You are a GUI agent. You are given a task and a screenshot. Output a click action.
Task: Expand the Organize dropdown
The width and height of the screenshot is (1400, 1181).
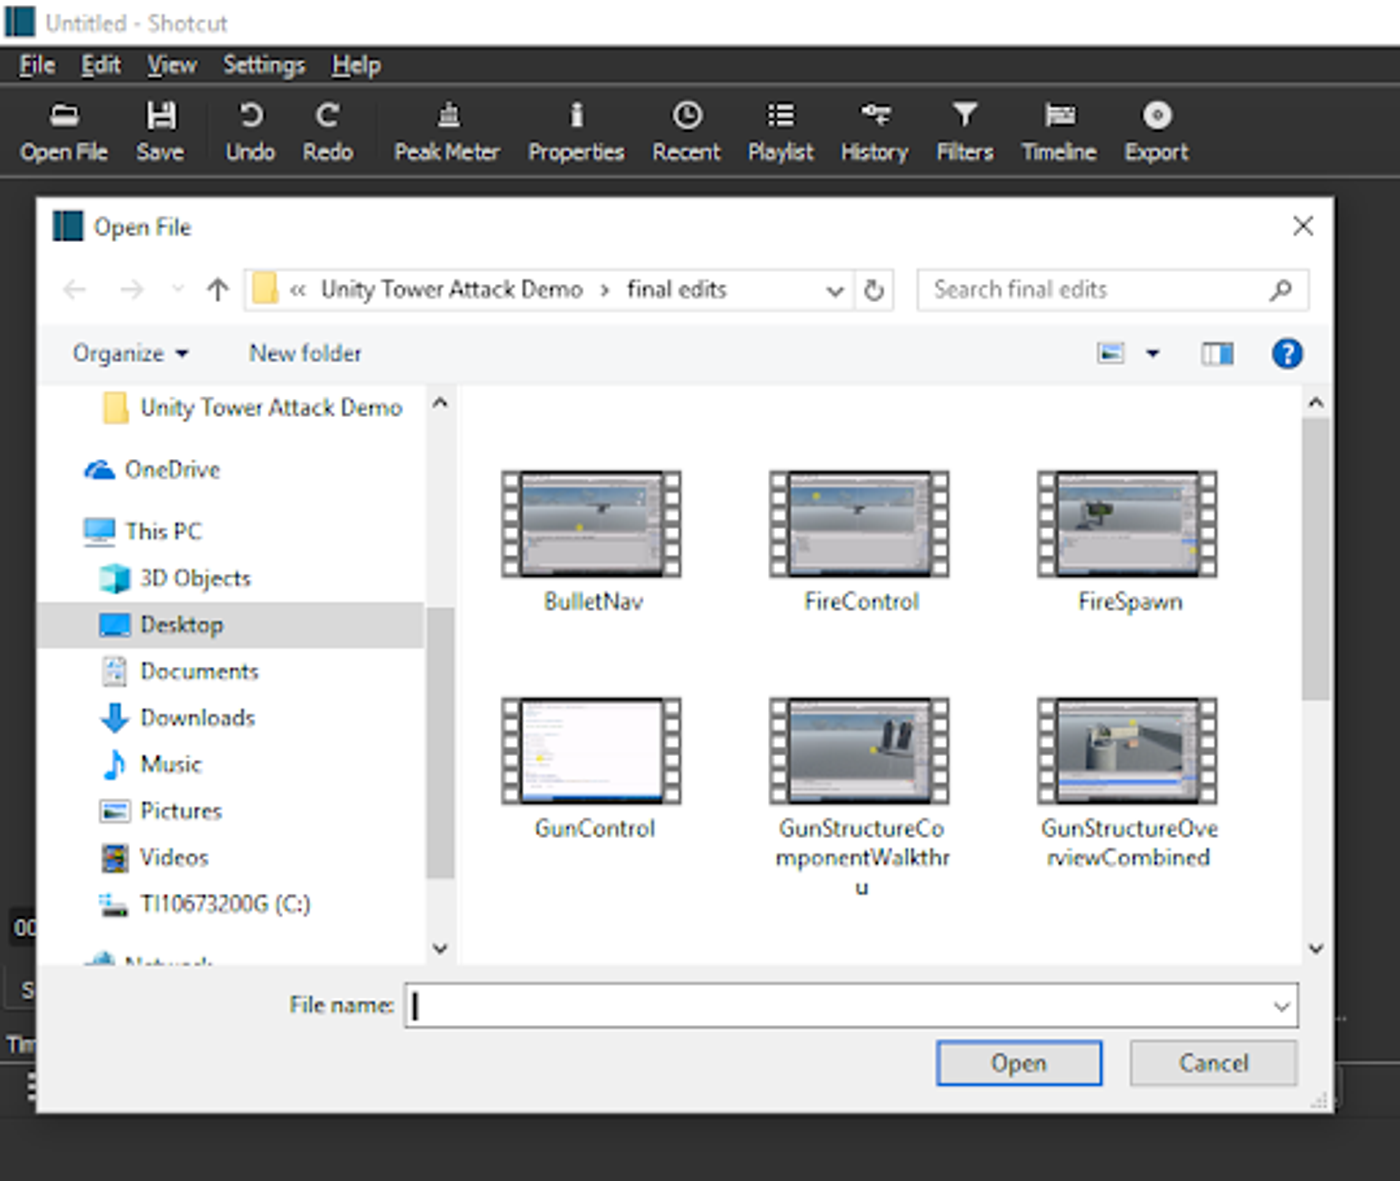[131, 353]
